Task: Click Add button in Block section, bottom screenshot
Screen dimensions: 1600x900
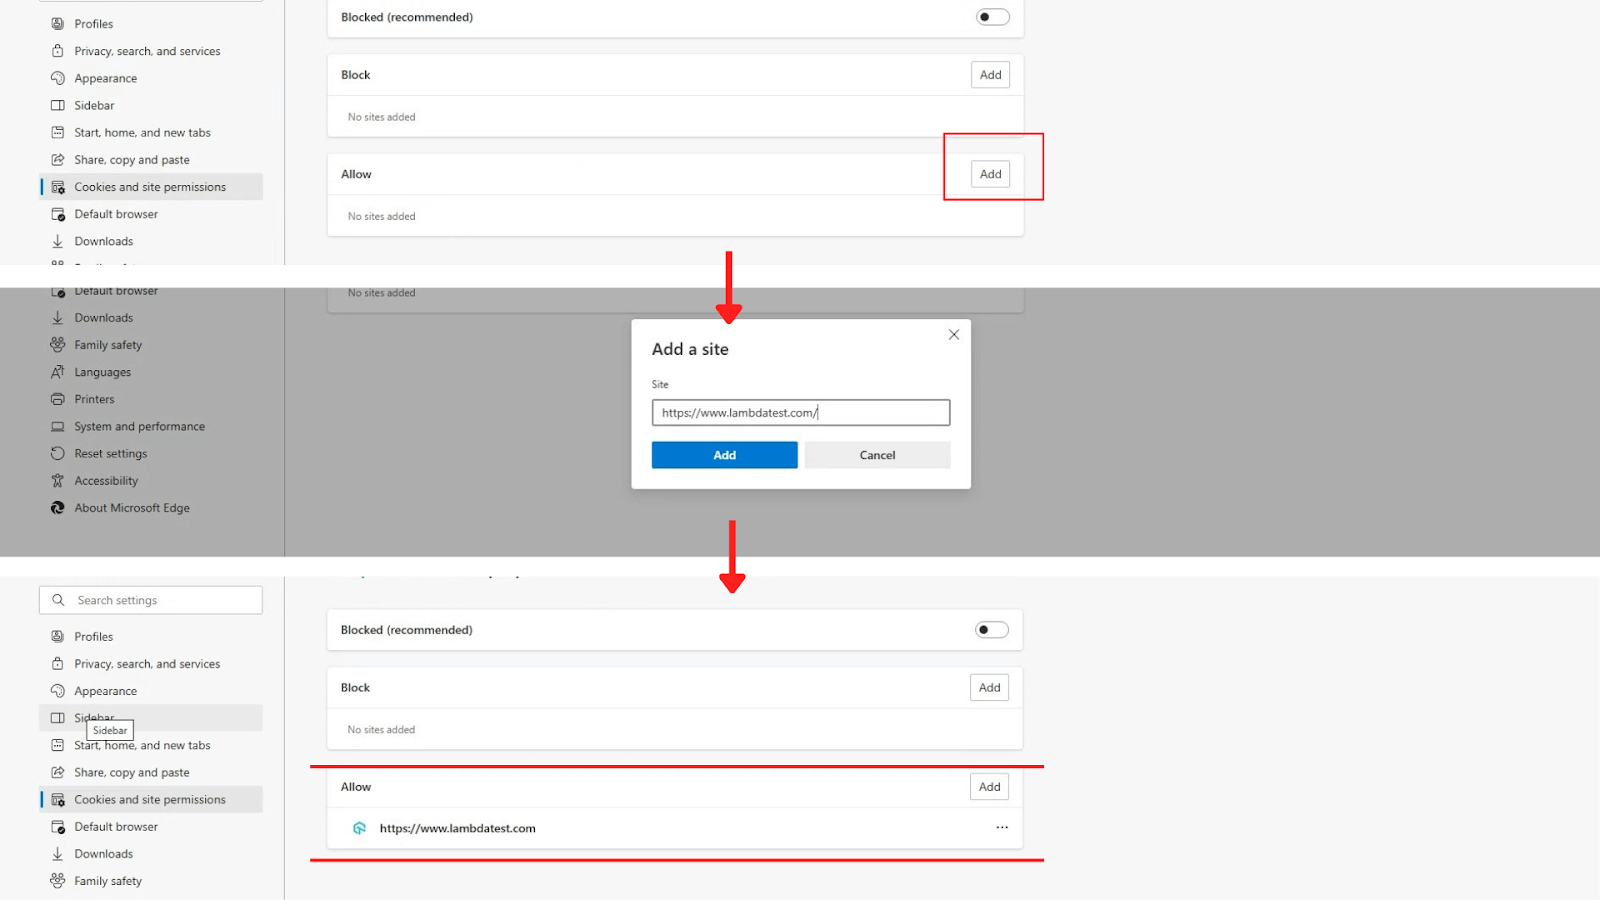Action: point(989,688)
